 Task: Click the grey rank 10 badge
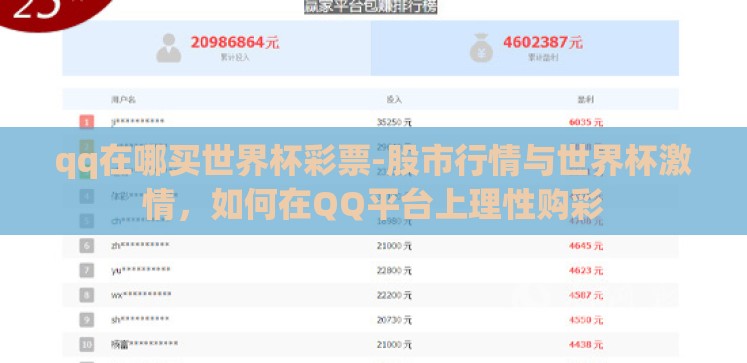(x=87, y=344)
